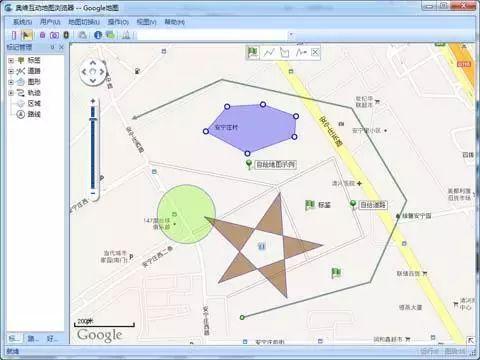Click the purple polygon's bottom vertex handle
Viewport: 480px width, 360px height.
point(247,153)
